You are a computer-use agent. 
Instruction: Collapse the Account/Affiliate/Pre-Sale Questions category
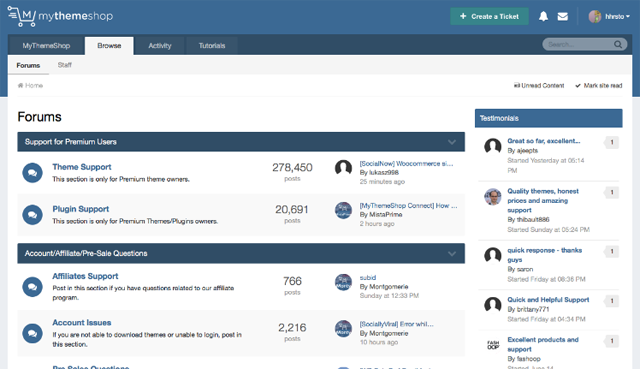click(x=452, y=253)
